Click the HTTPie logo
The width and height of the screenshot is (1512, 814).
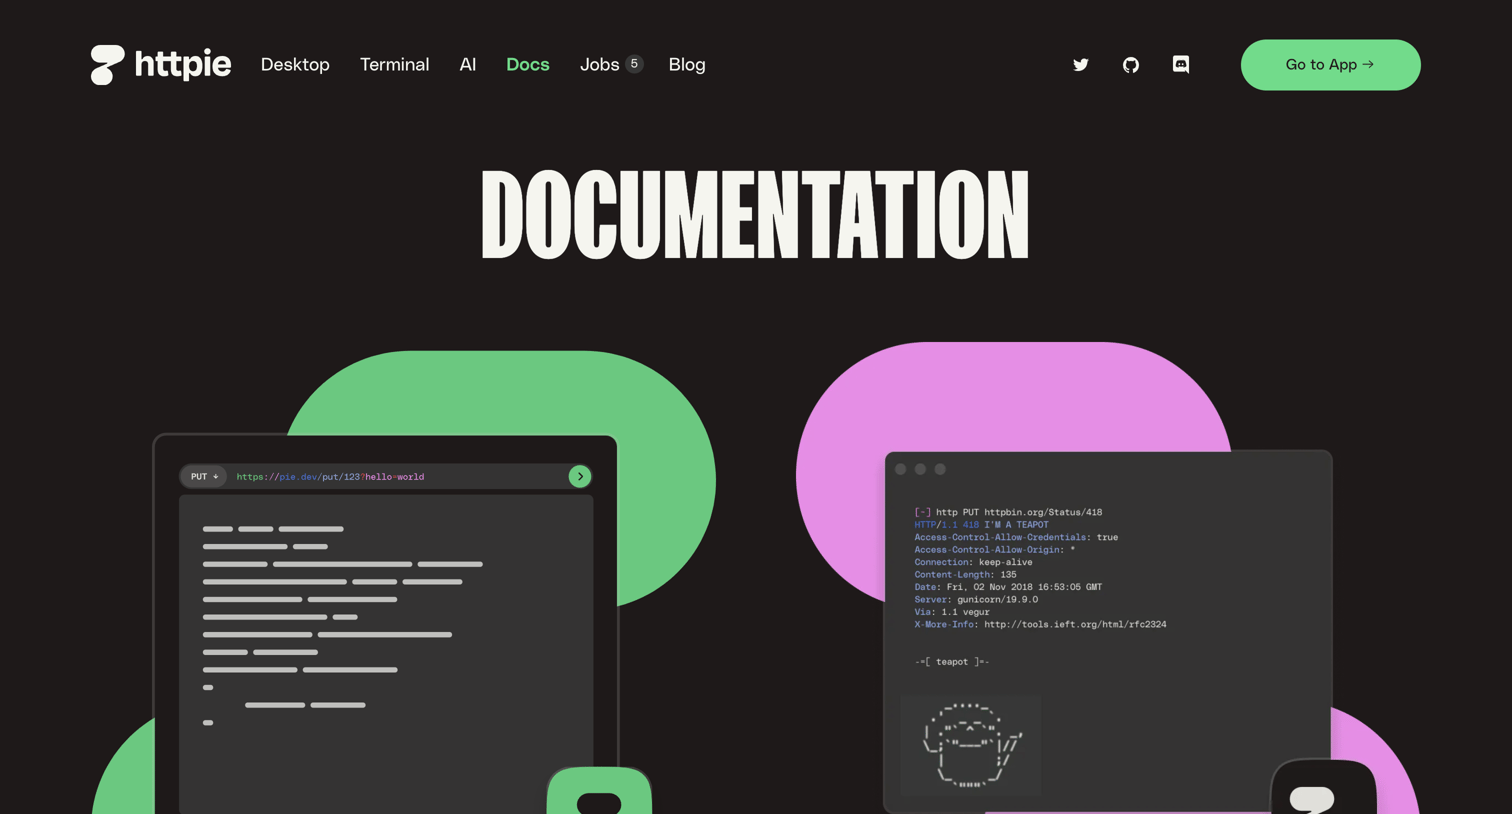[x=161, y=65]
